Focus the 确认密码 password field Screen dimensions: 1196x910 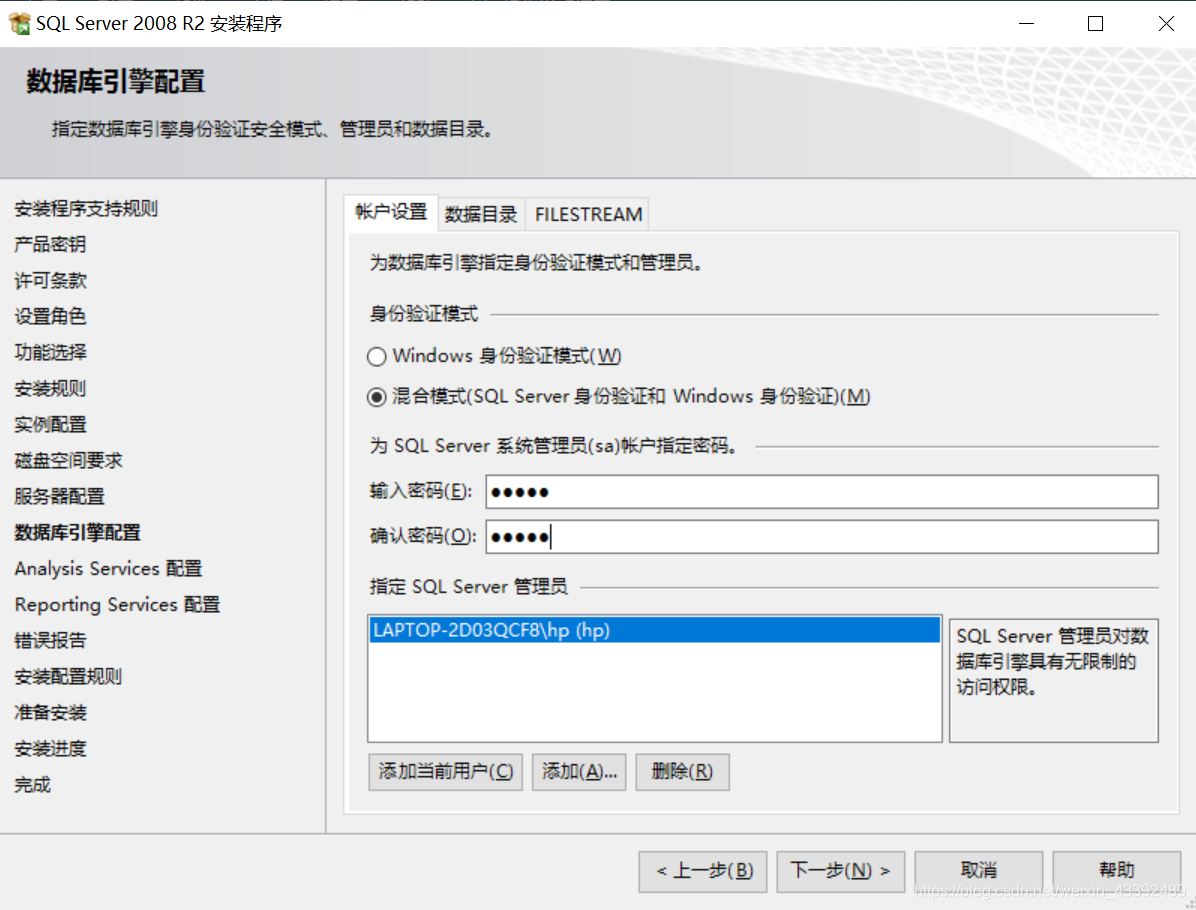(821, 537)
